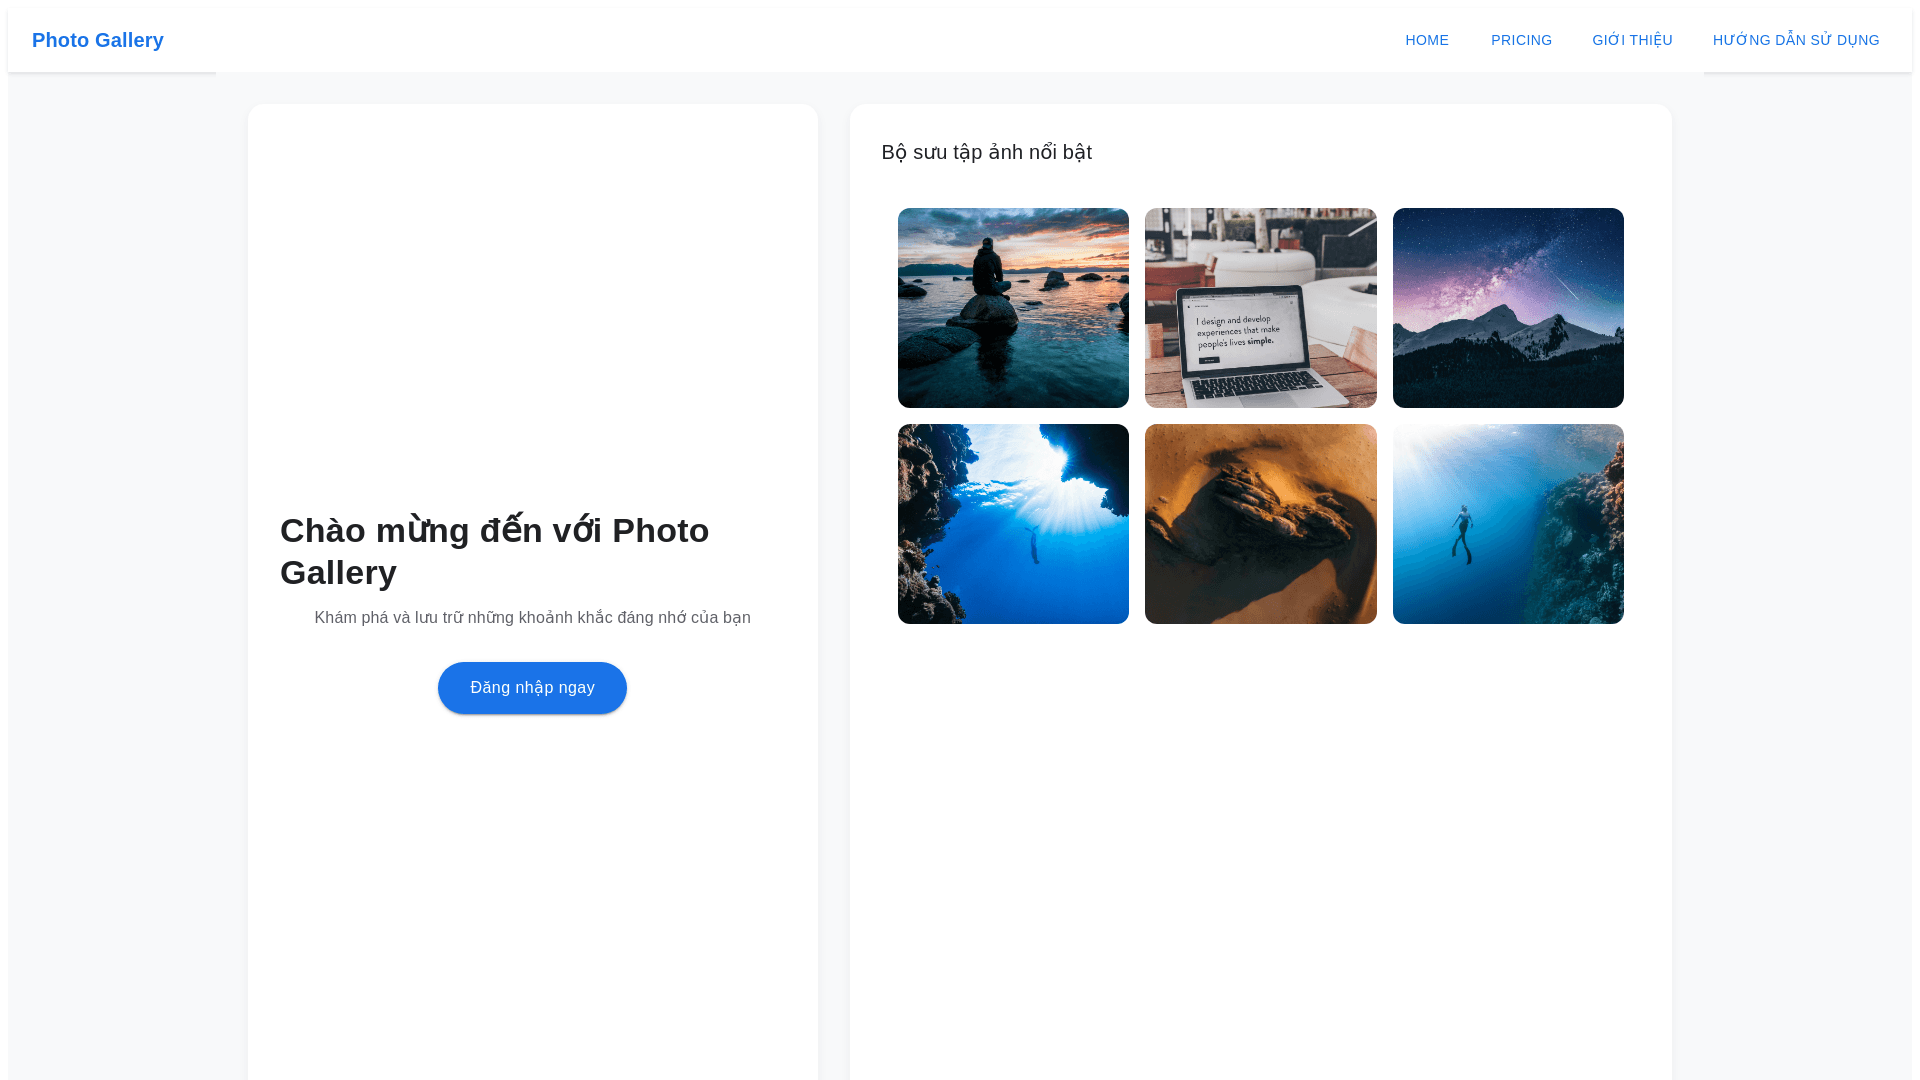Open the sunset lake rock photo
Image resolution: width=1920 pixels, height=1080 pixels.
point(1013,308)
